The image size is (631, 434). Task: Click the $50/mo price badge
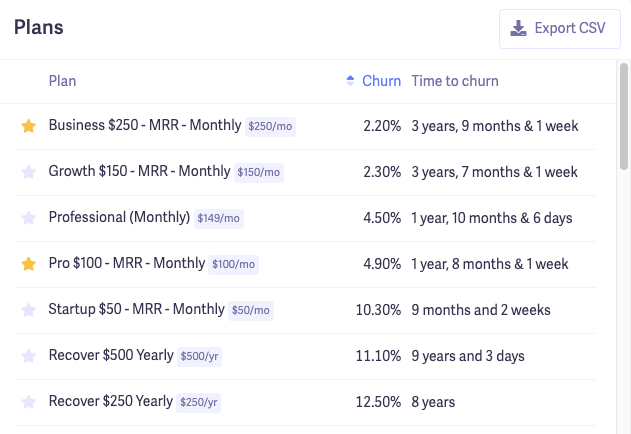pyautogui.click(x=251, y=311)
